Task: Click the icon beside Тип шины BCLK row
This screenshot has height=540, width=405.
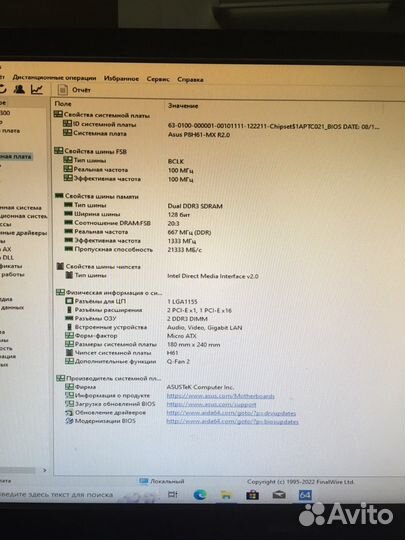Action: 68,160
